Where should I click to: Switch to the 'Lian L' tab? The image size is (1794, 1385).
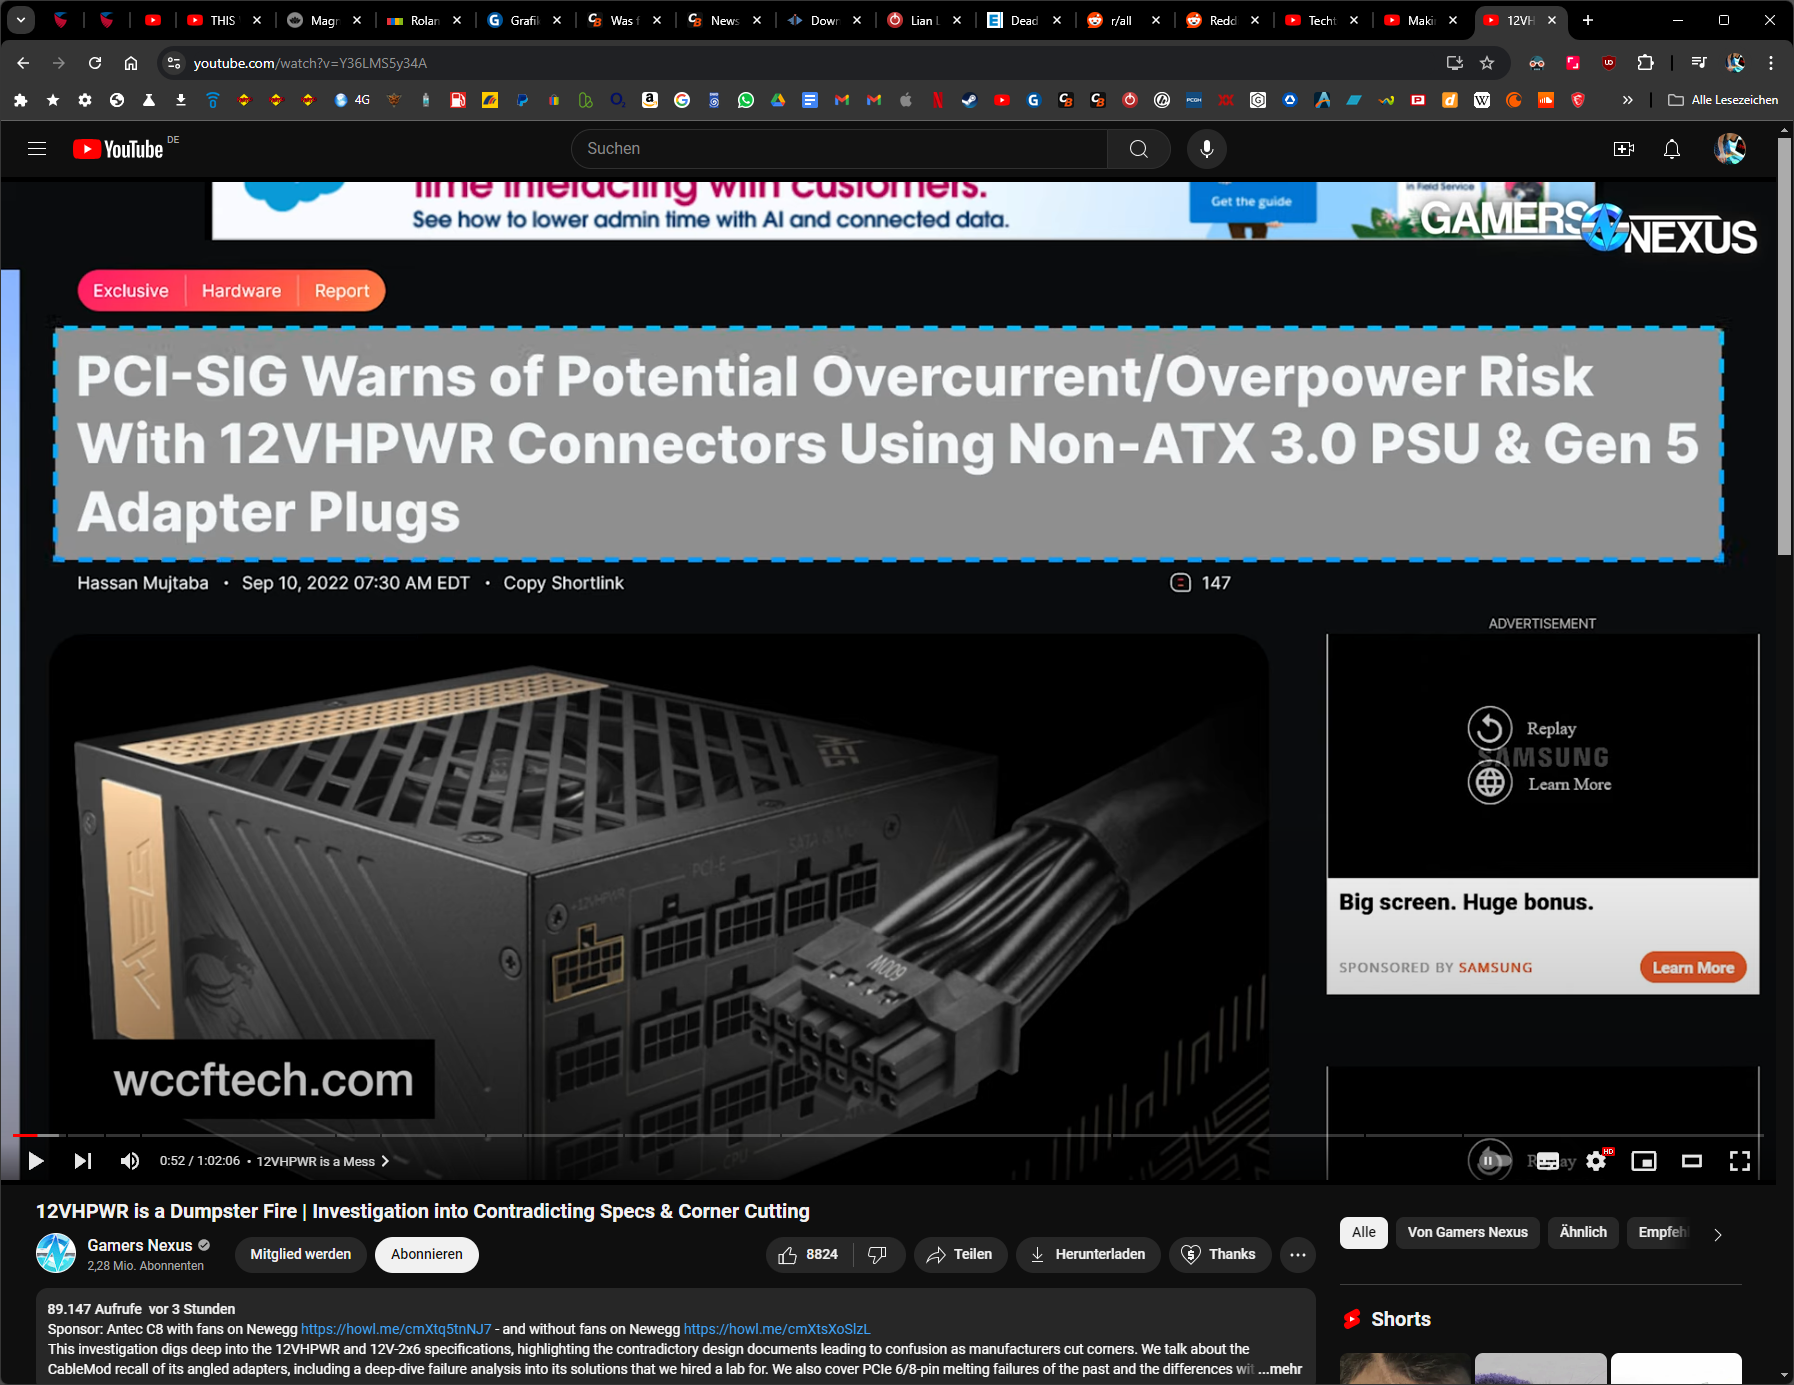click(x=924, y=20)
